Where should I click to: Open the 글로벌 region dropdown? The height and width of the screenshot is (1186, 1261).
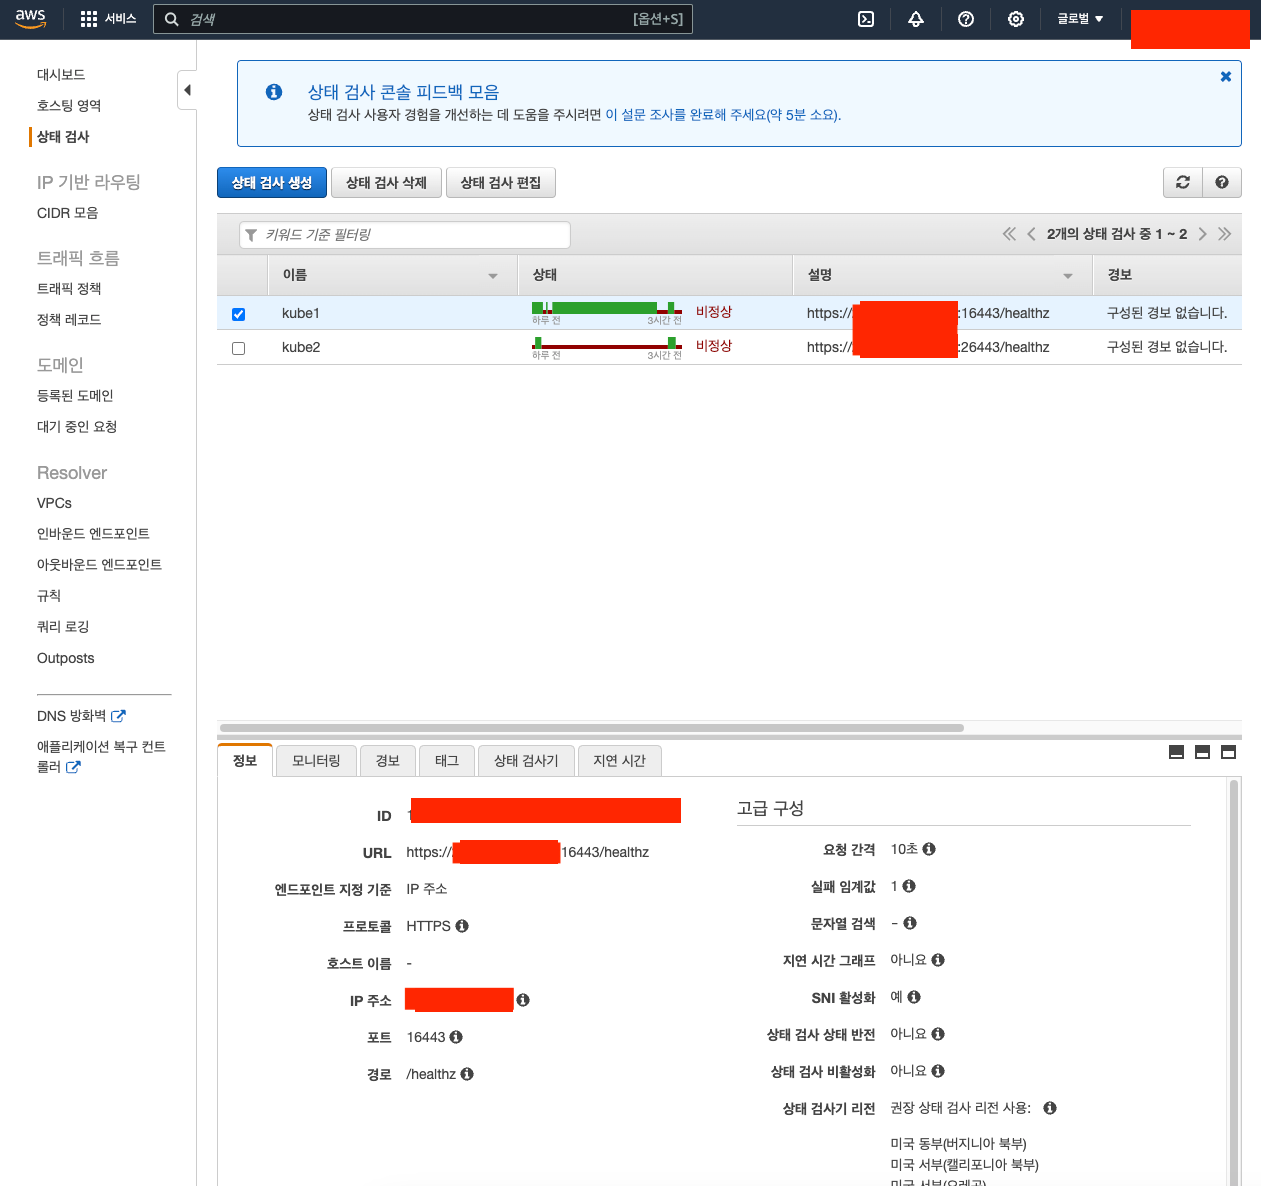tap(1080, 19)
